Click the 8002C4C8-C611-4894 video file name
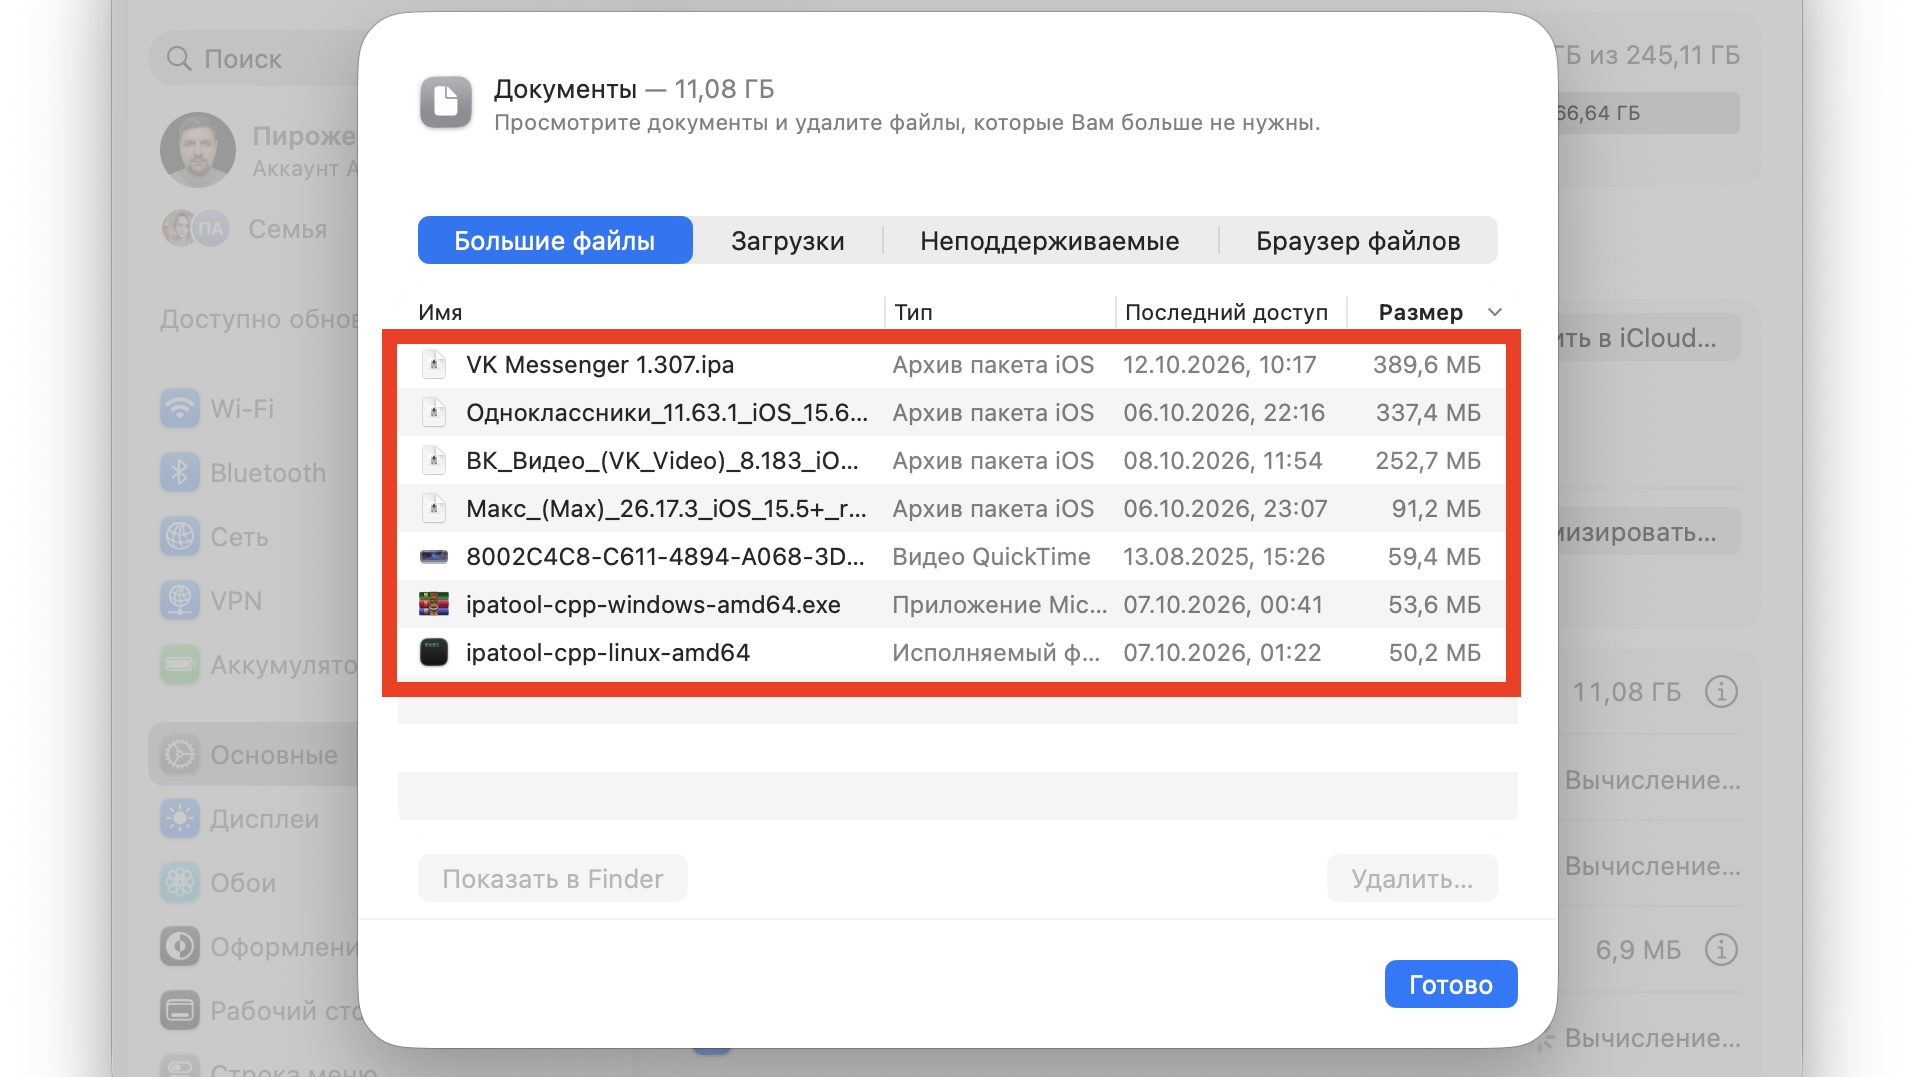This screenshot has width=1914, height=1077. tap(665, 557)
